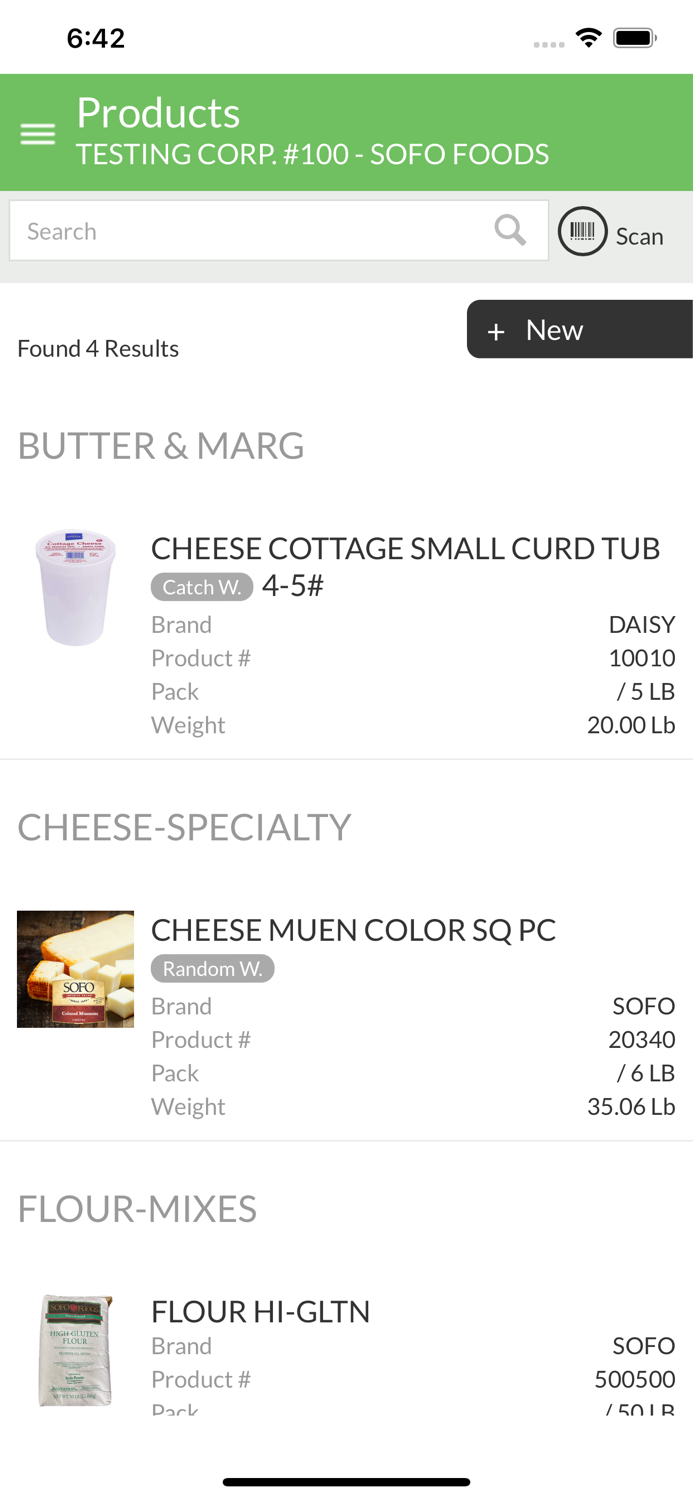Tap the SOFO muenster cheese product thumbnail
The image size is (693, 1500).
click(x=75, y=968)
